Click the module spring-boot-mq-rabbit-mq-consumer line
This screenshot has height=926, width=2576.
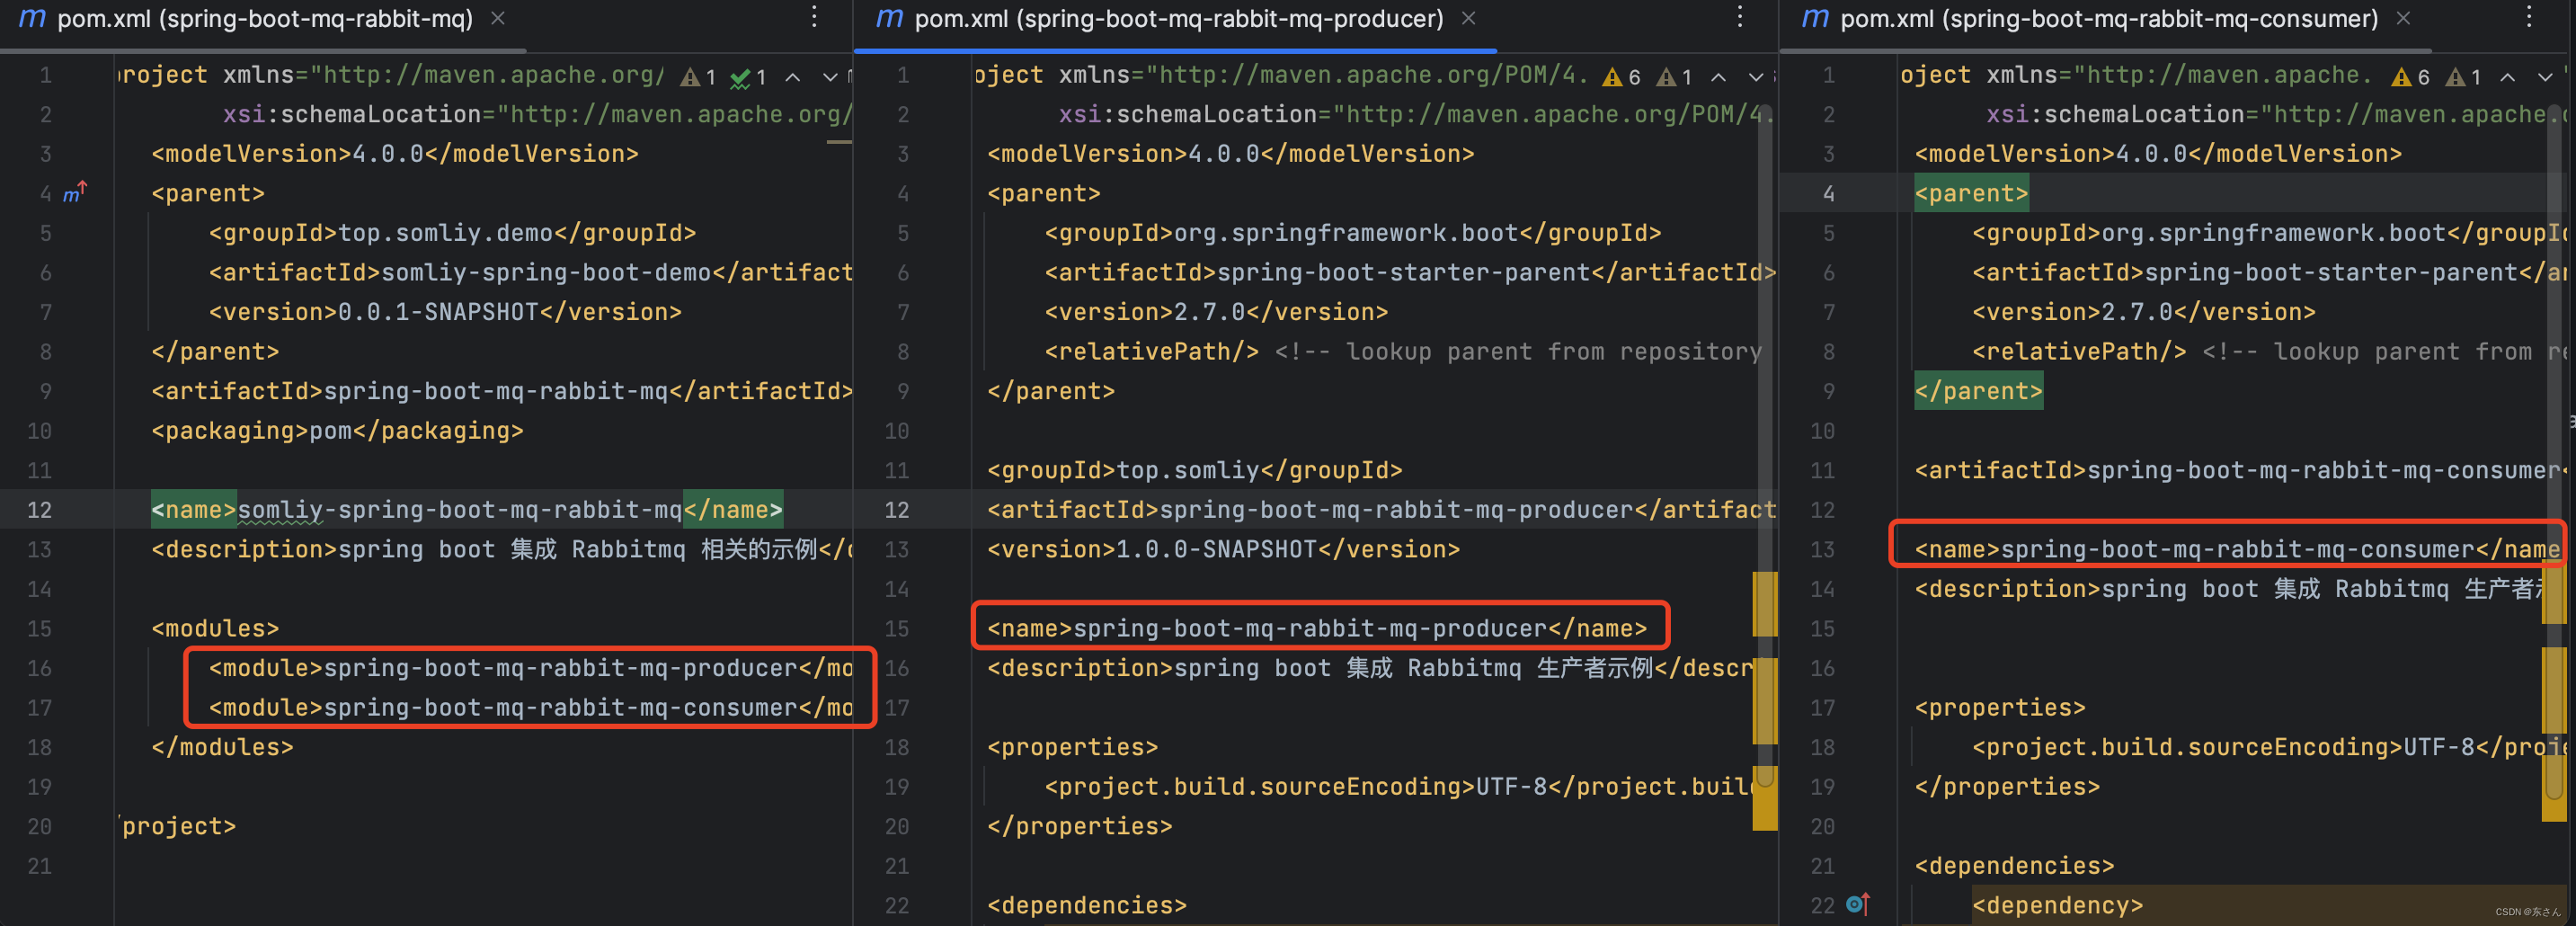coord(530,708)
